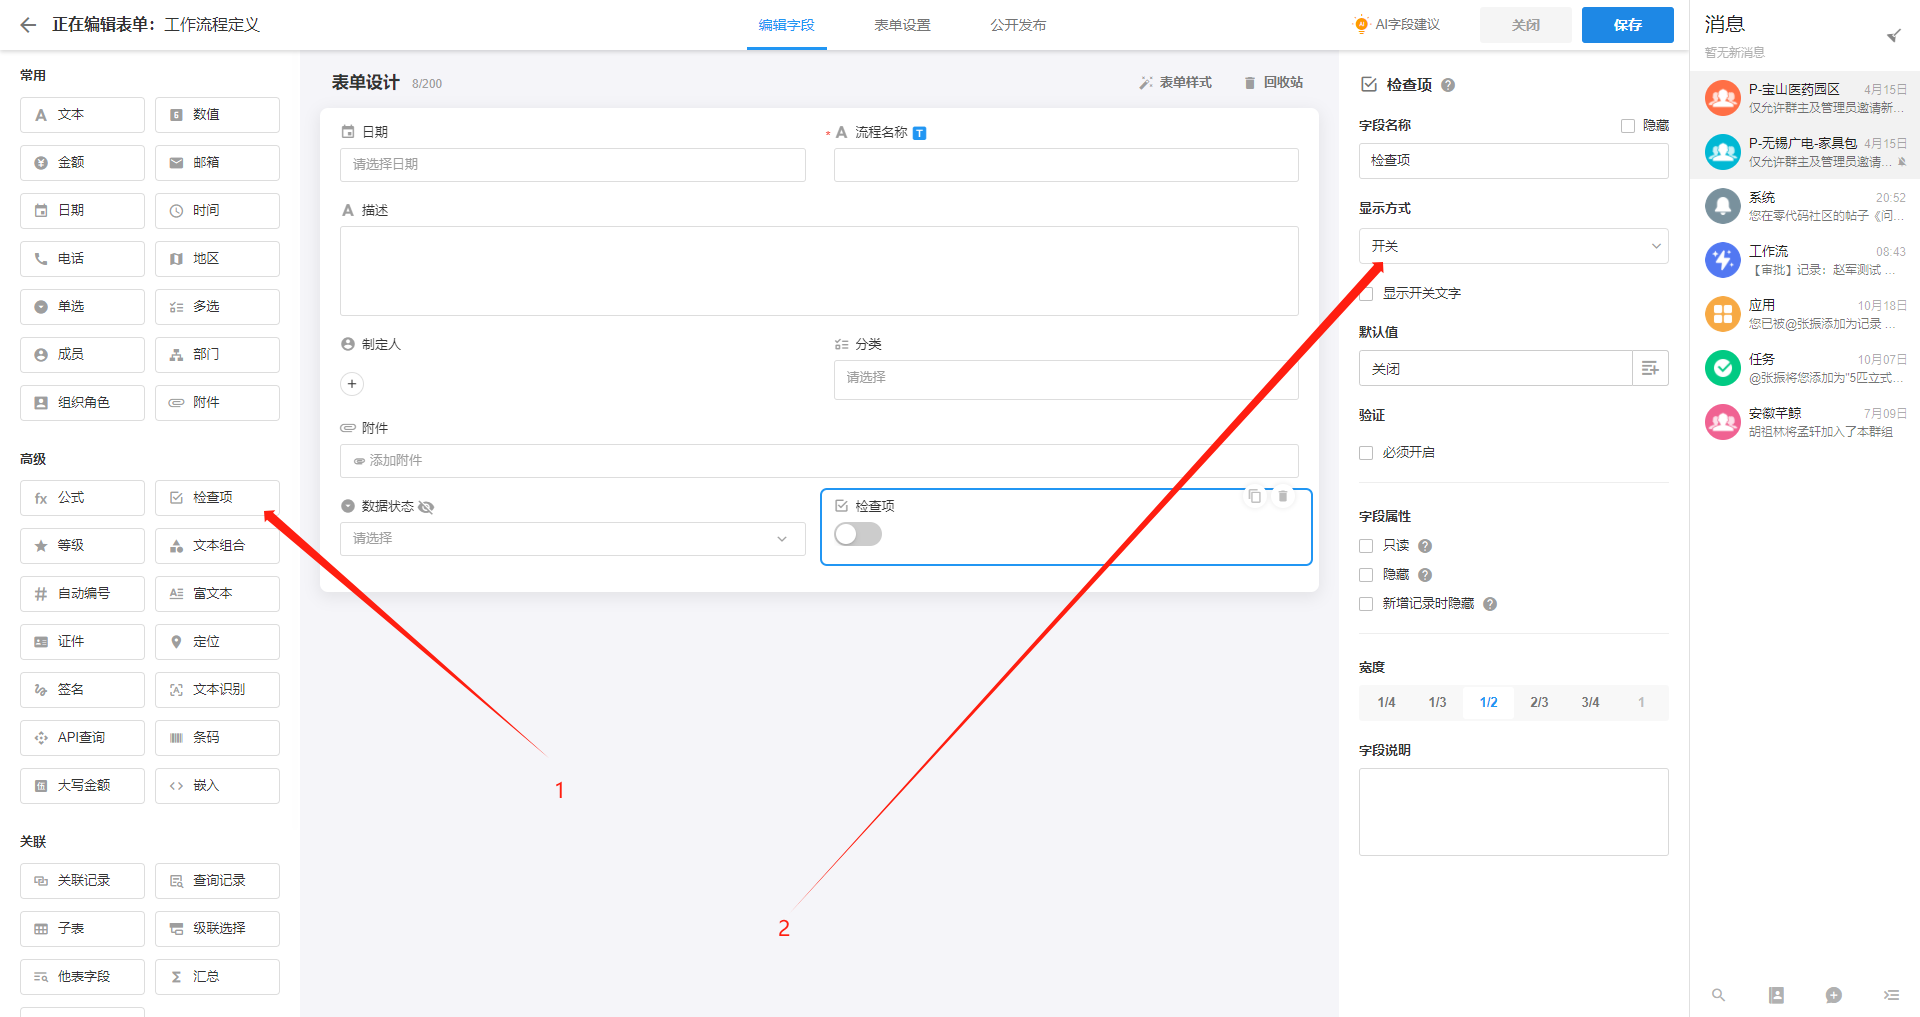This screenshot has width=1920, height=1017.
Task: Open the 应用 grid avatar
Action: [1723, 314]
